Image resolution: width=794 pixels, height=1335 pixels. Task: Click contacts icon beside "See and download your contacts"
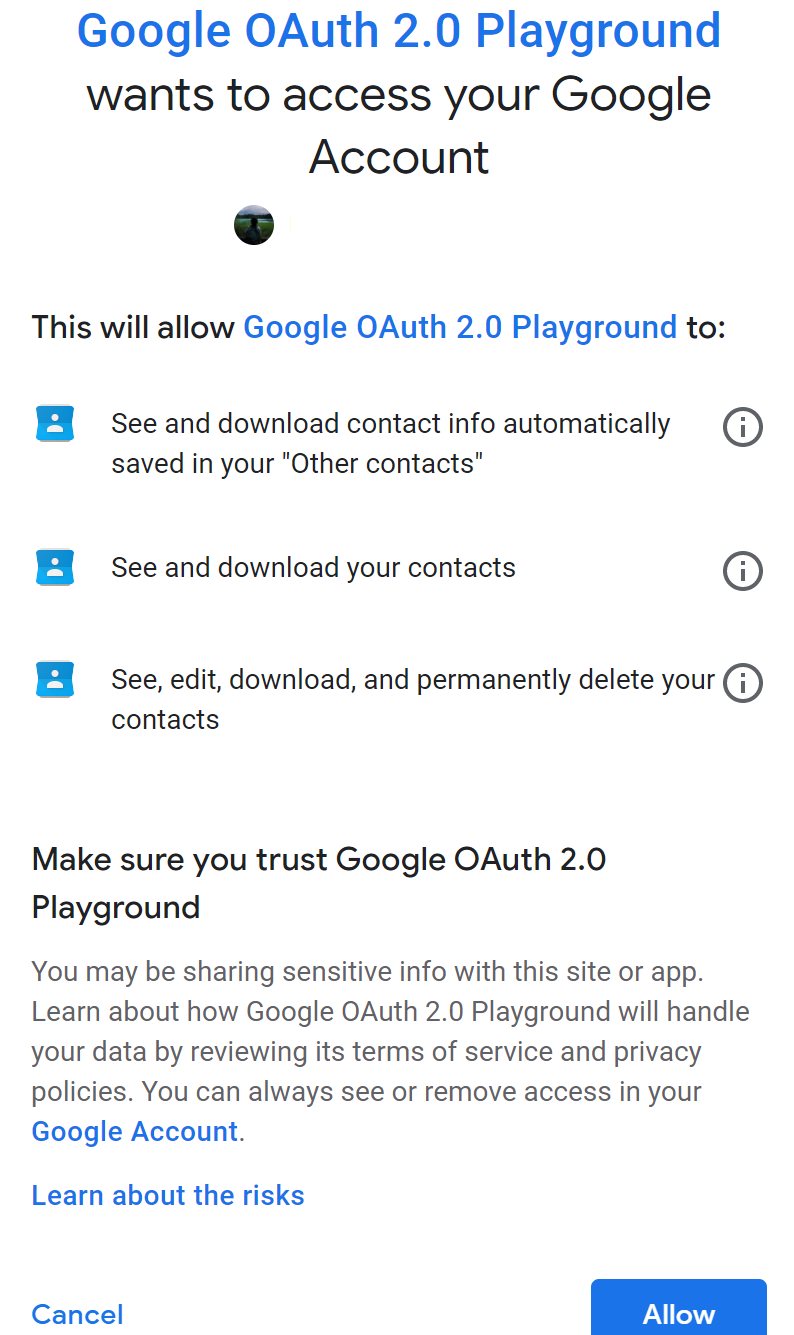54,568
